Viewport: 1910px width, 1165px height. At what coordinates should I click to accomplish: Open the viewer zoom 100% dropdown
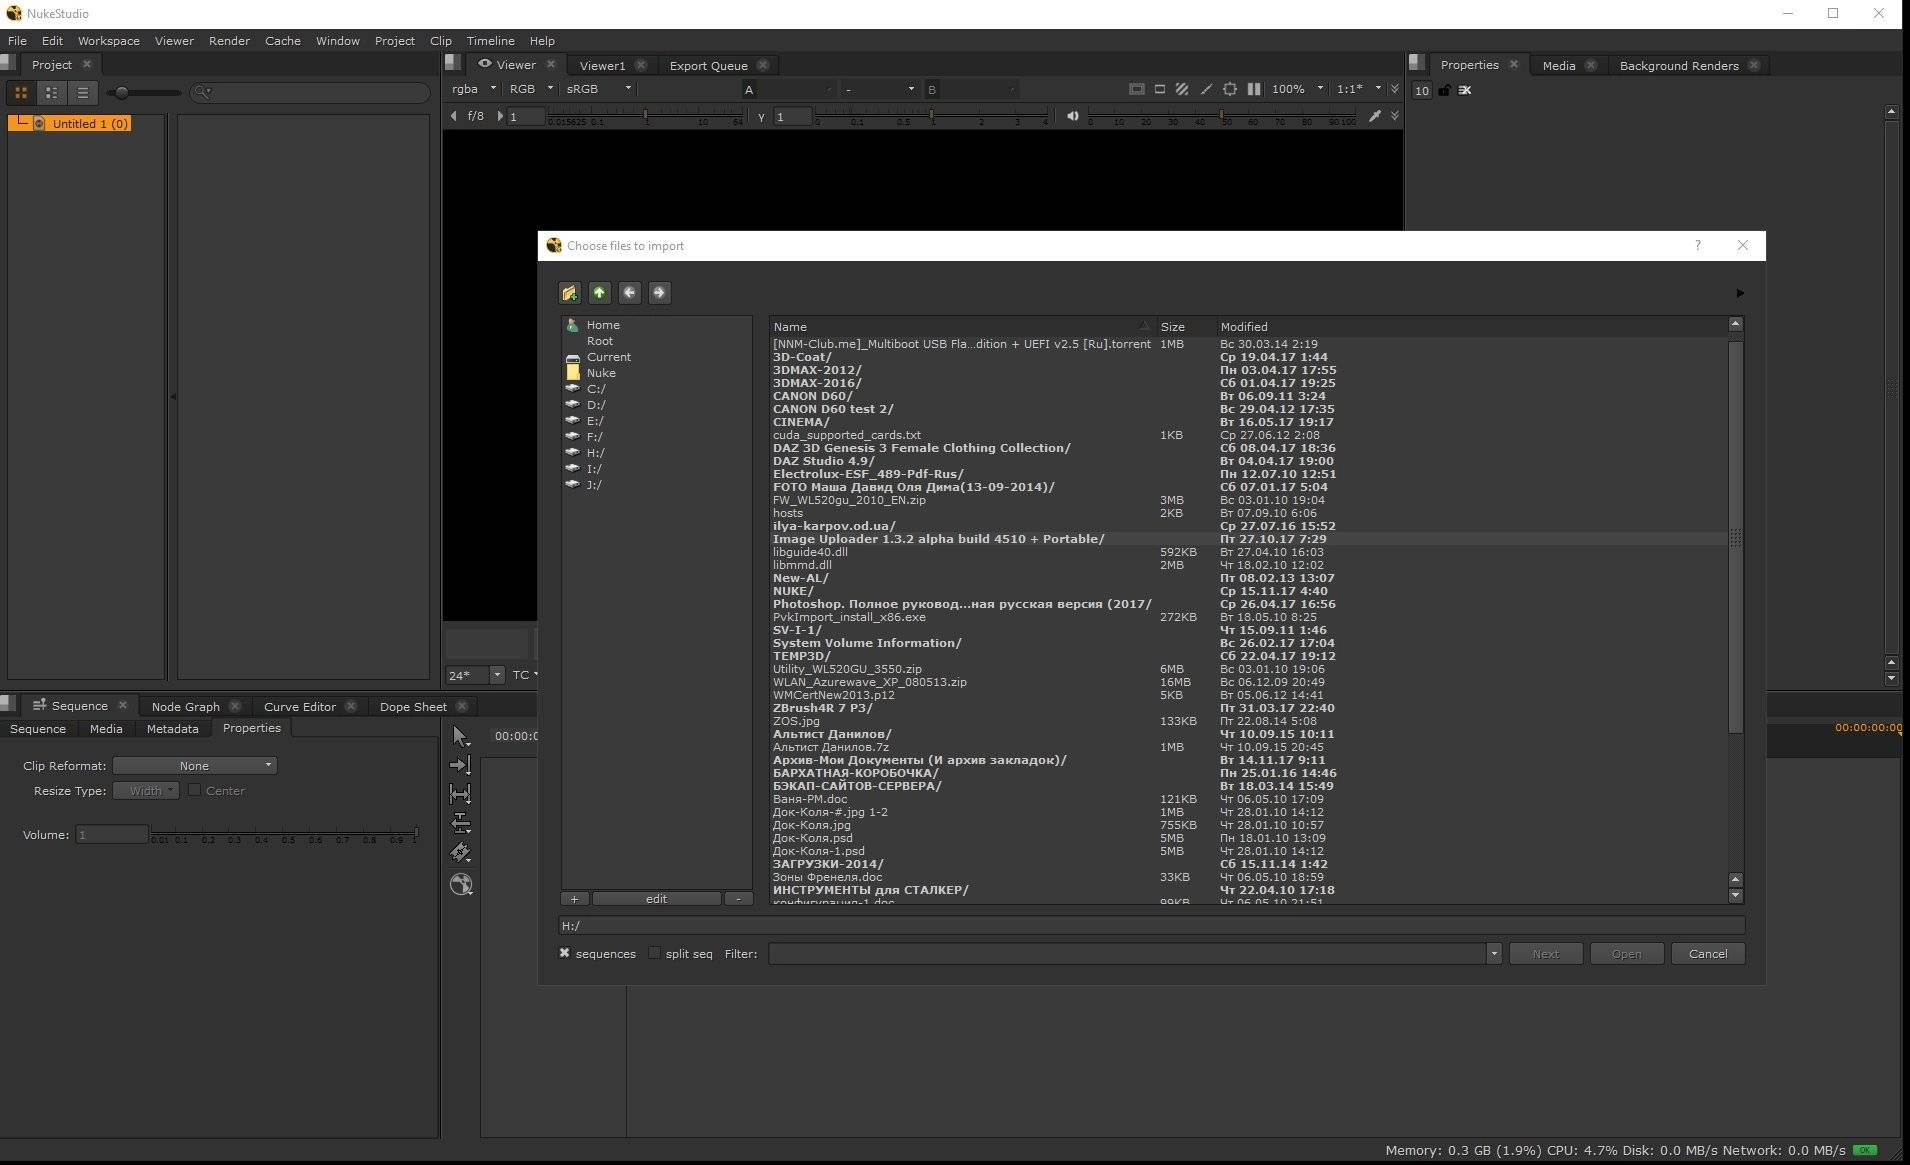(1297, 89)
